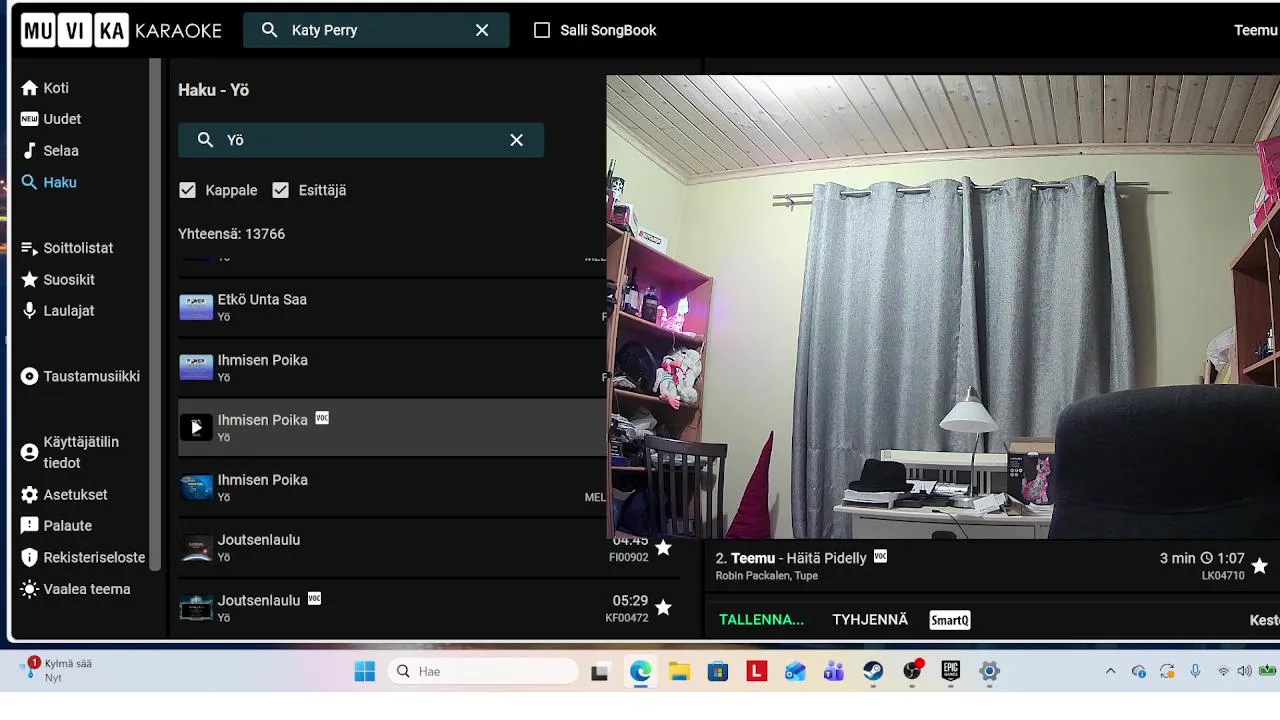Click Joutsenlaulu VOC thumbnail
This screenshot has height=720, width=1280.
pos(196,608)
